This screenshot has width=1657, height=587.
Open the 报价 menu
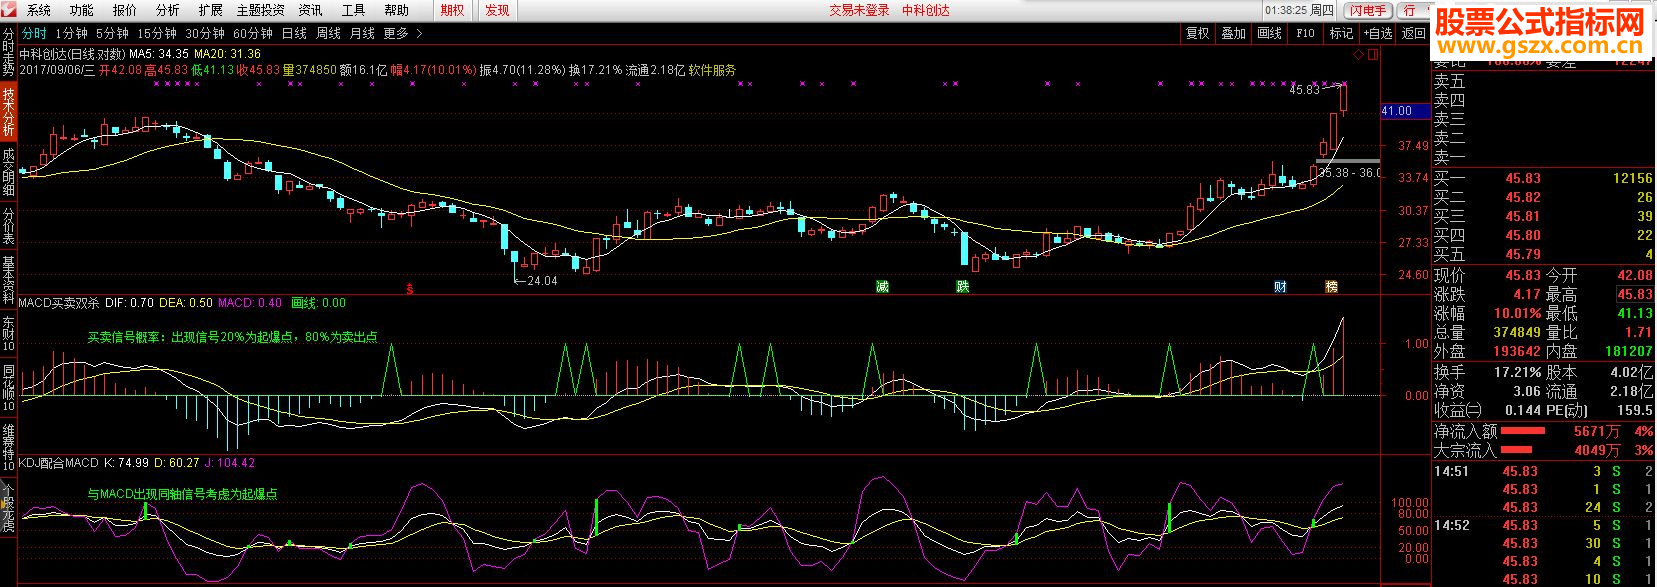(x=124, y=10)
